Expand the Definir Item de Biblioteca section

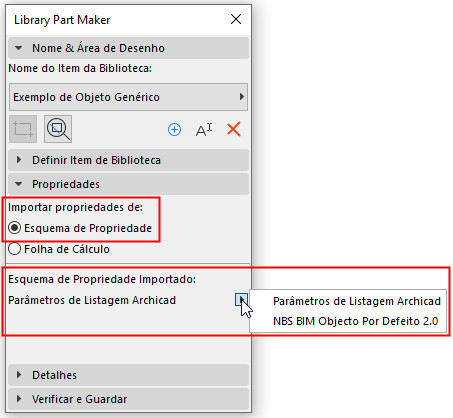[x=128, y=160]
